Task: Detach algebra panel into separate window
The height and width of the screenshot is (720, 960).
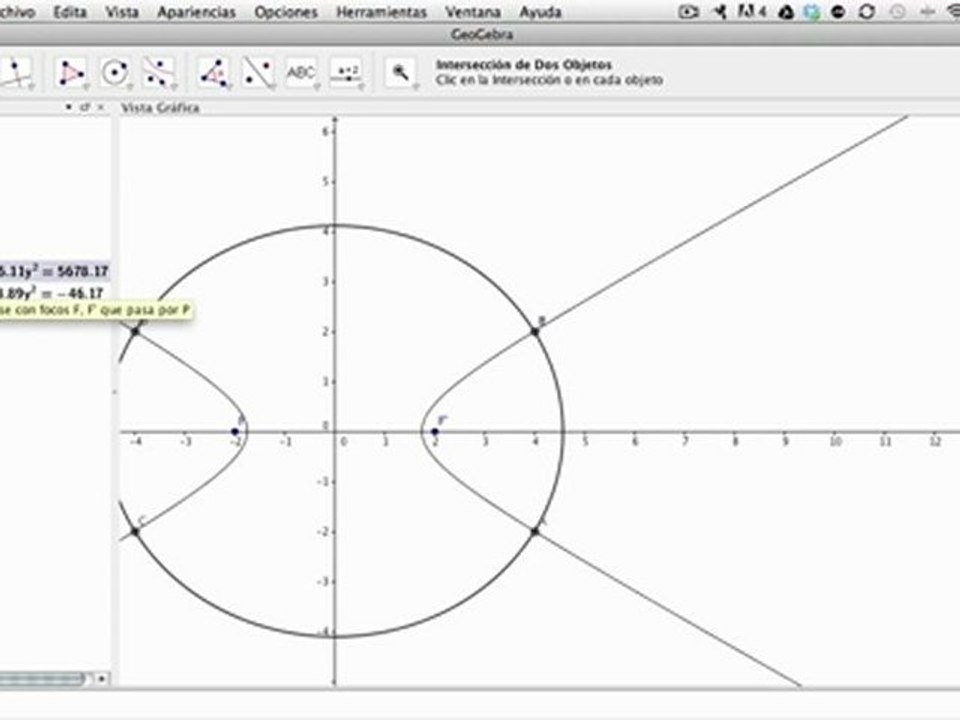Action: coord(84,107)
